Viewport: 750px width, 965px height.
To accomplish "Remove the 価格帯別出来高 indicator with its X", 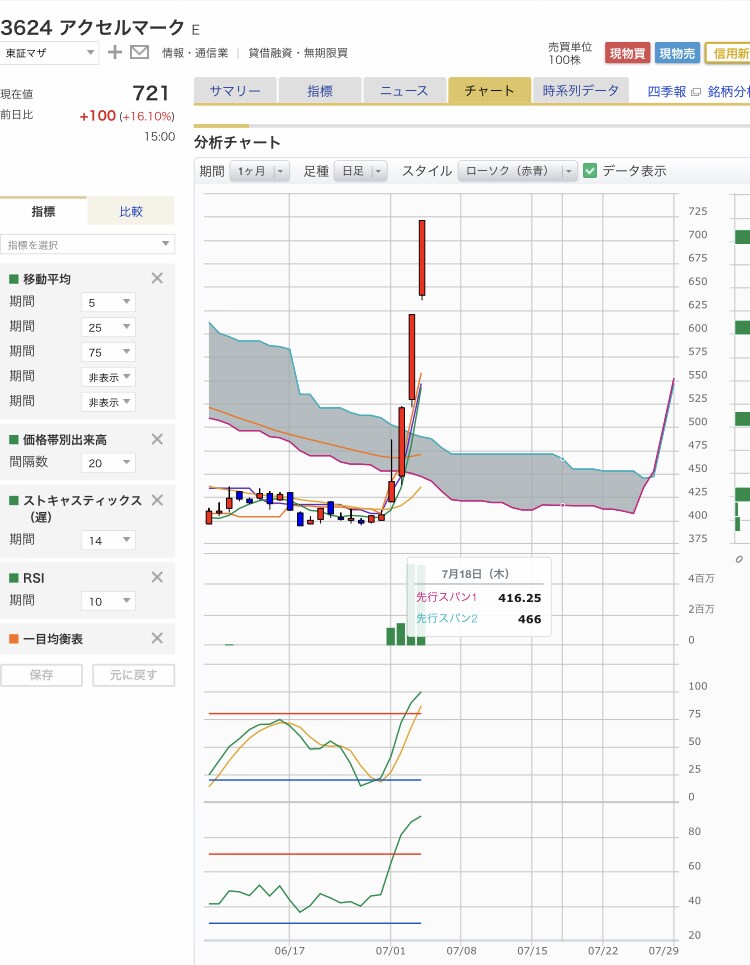I will [158, 439].
